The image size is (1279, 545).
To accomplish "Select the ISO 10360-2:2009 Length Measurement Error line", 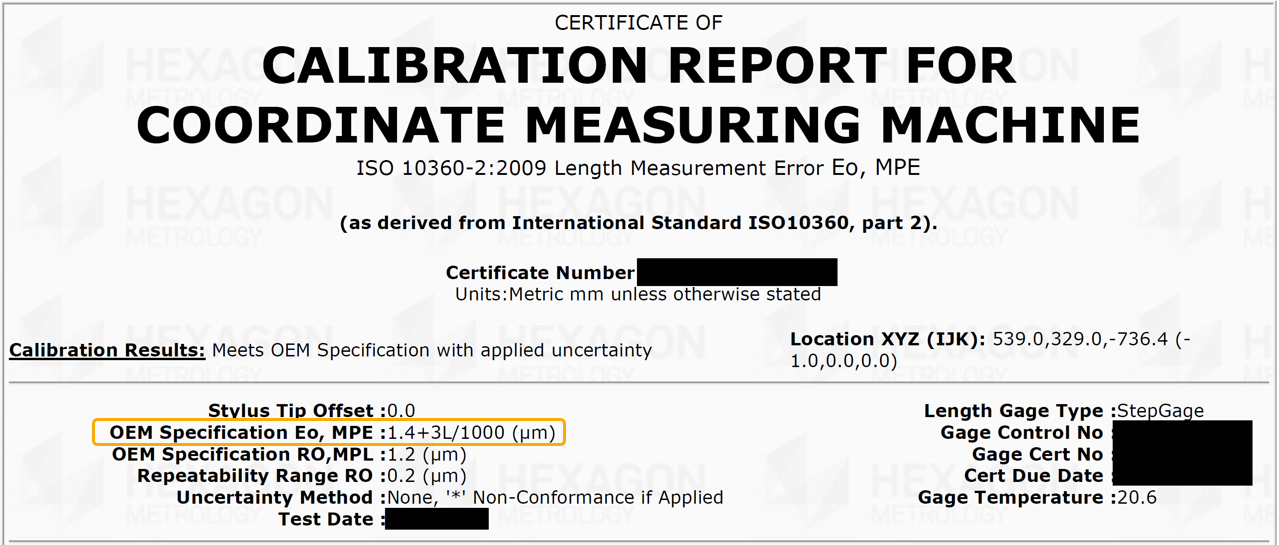I will point(638,169).
